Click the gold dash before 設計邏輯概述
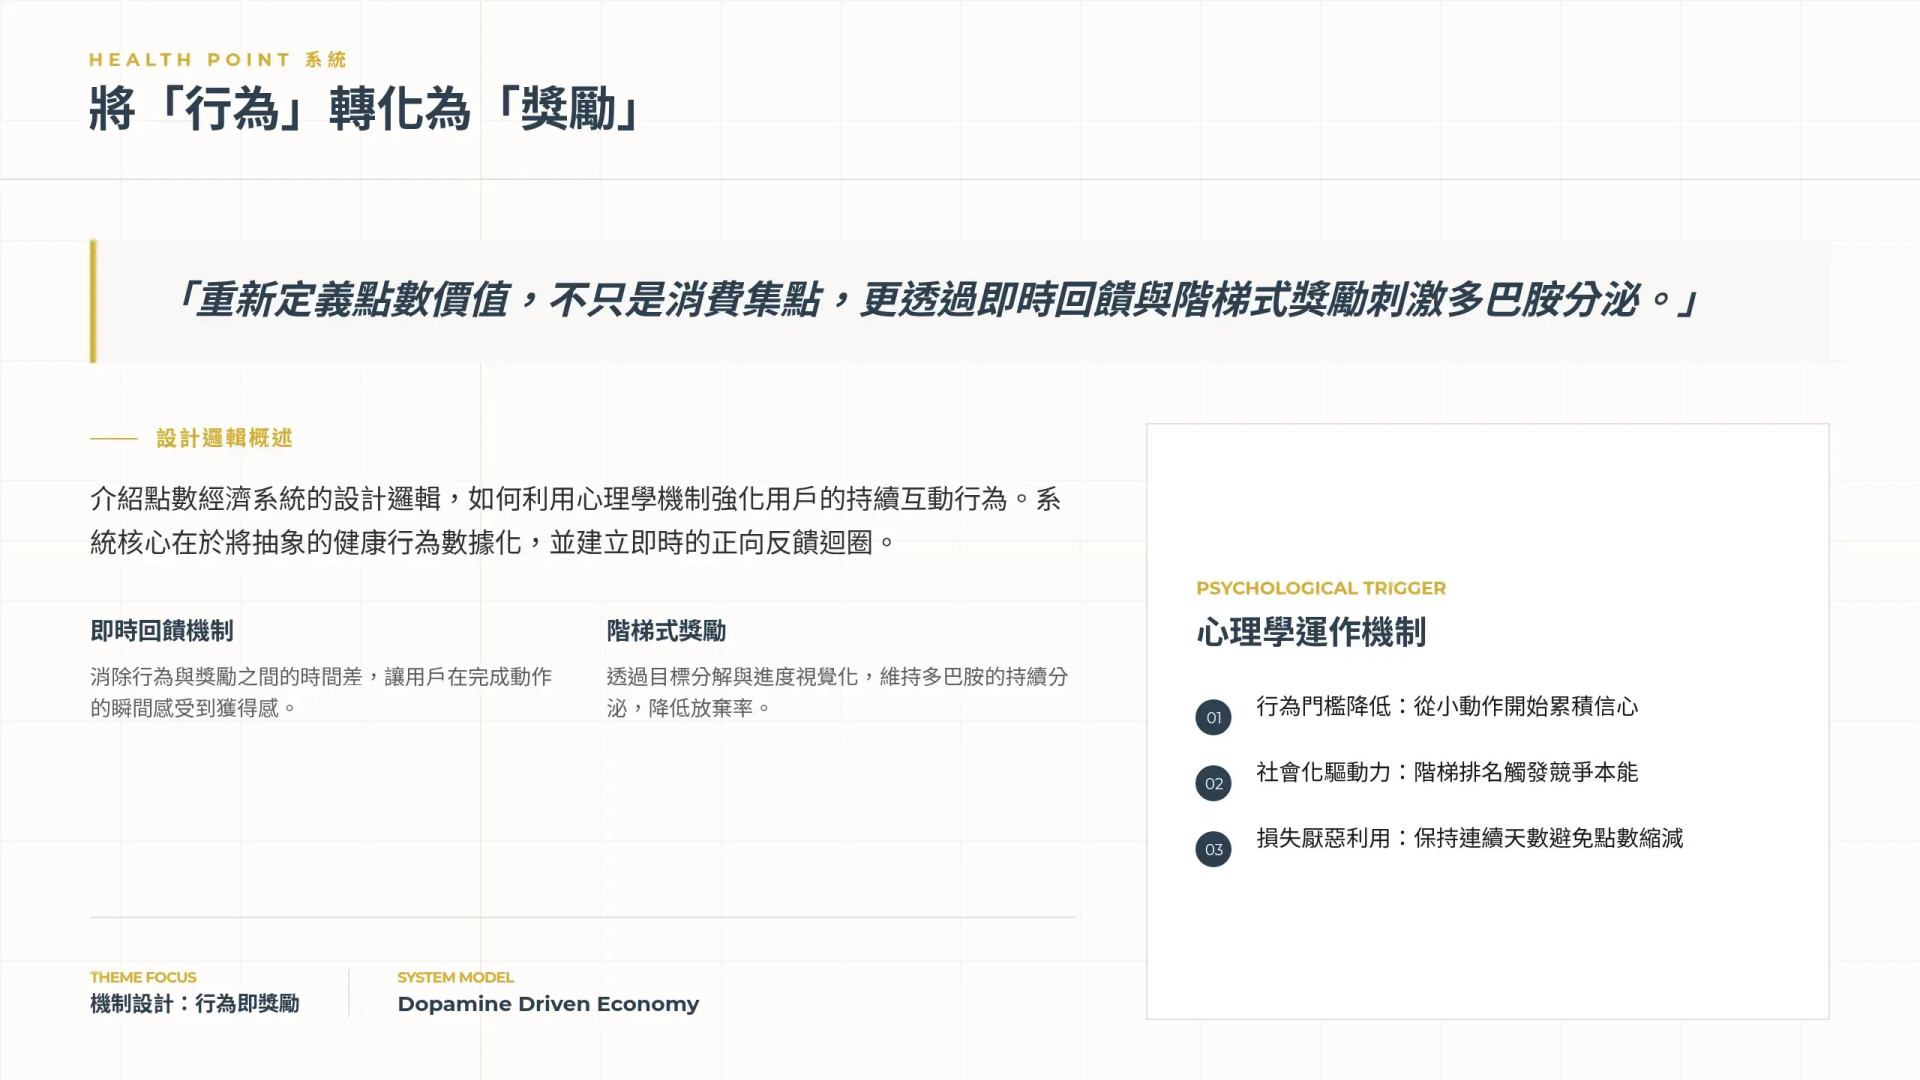The image size is (1920, 1080). pyautogui.click(x=114, y=438)
